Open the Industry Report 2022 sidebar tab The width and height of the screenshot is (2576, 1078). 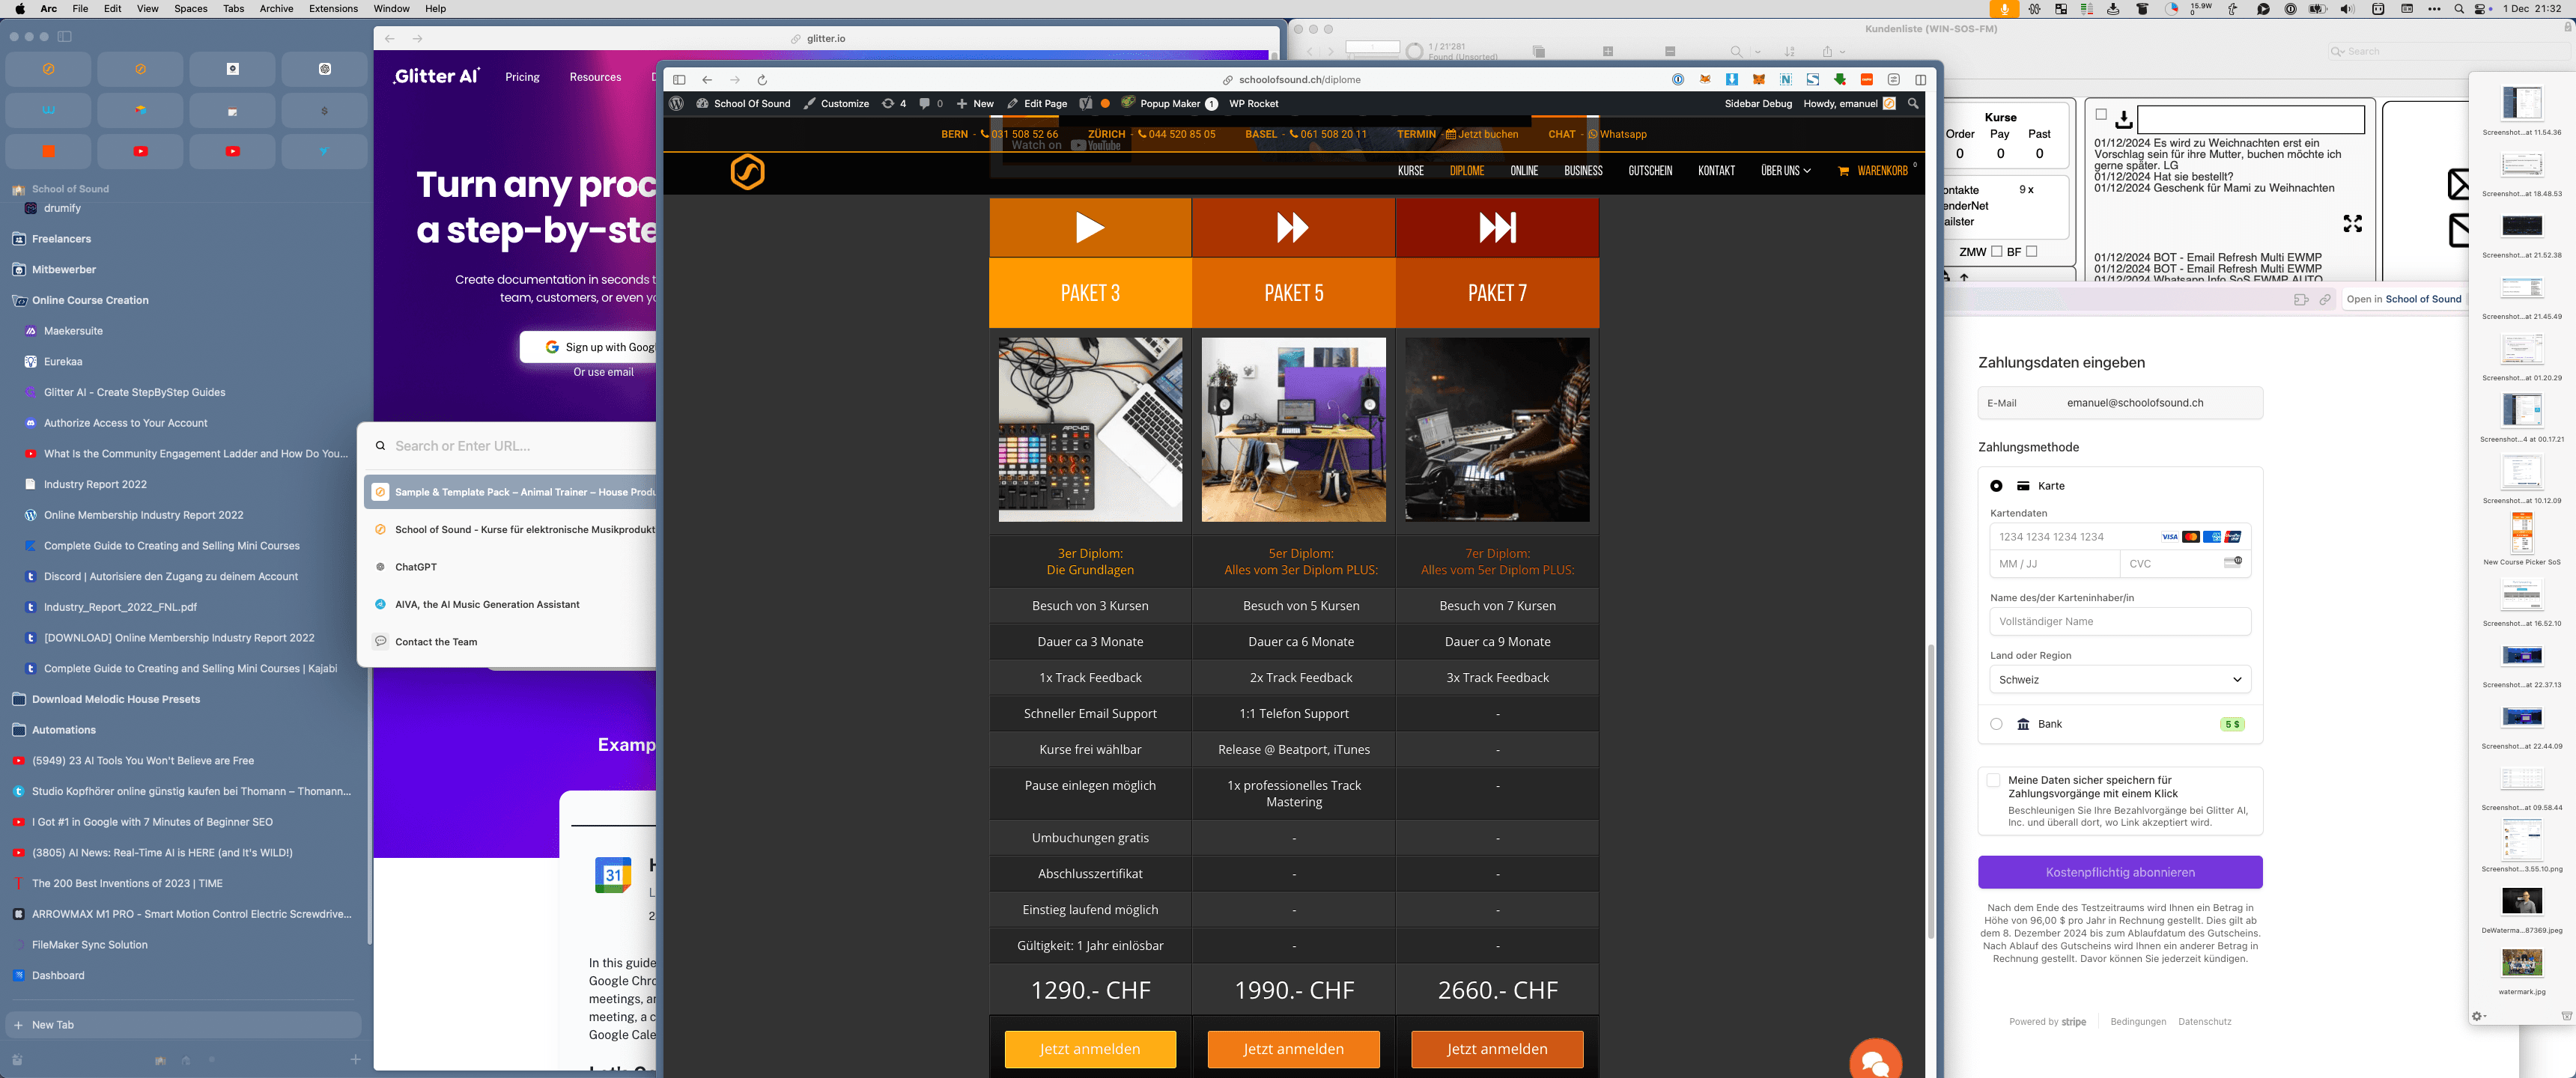pyautogui.click(x=95, y=484)
